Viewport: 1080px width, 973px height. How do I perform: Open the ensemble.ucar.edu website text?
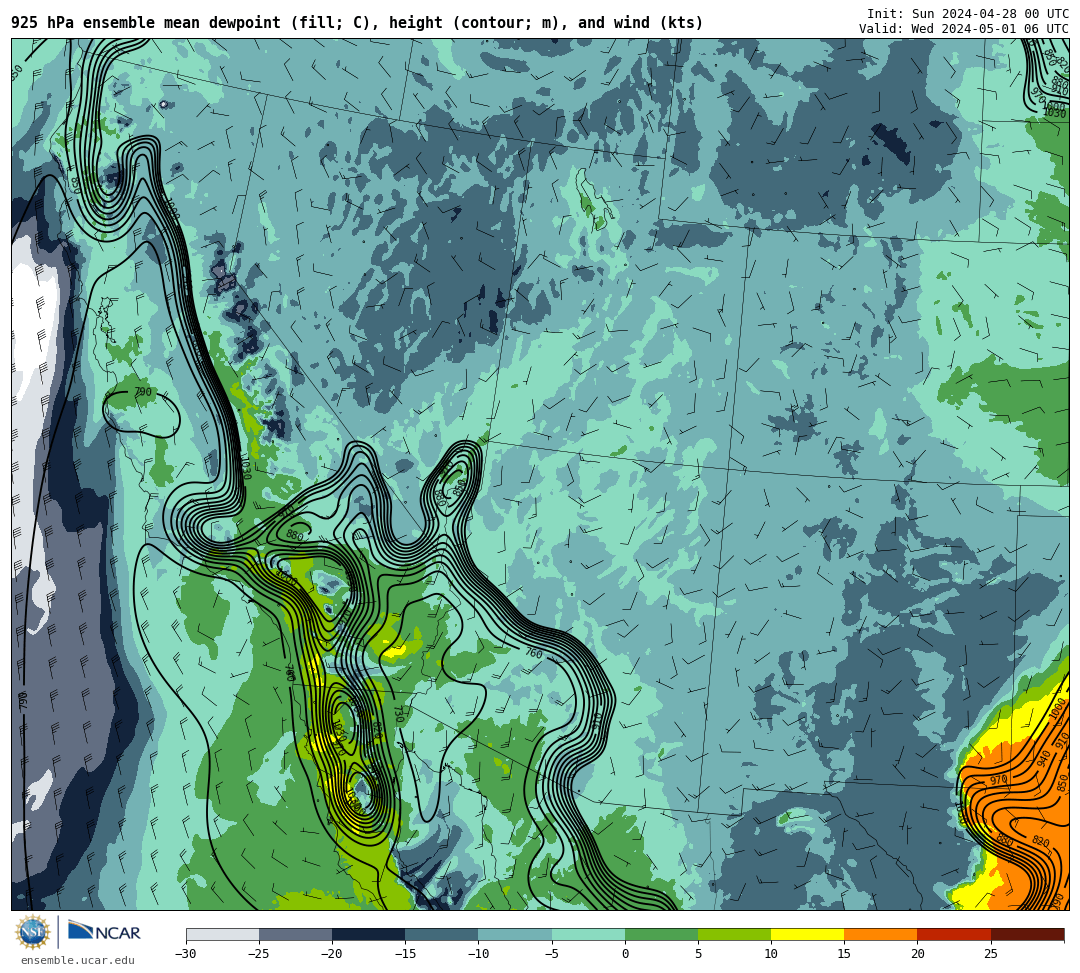[x=78, y=960]
